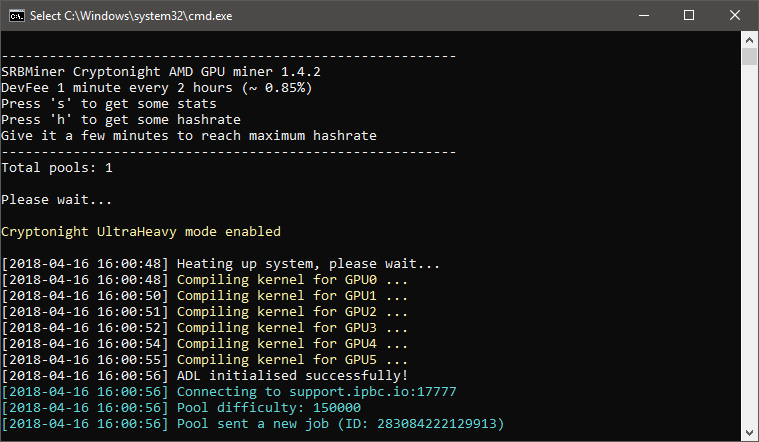Click the 'Total pools: 1' line

[57, 168]
